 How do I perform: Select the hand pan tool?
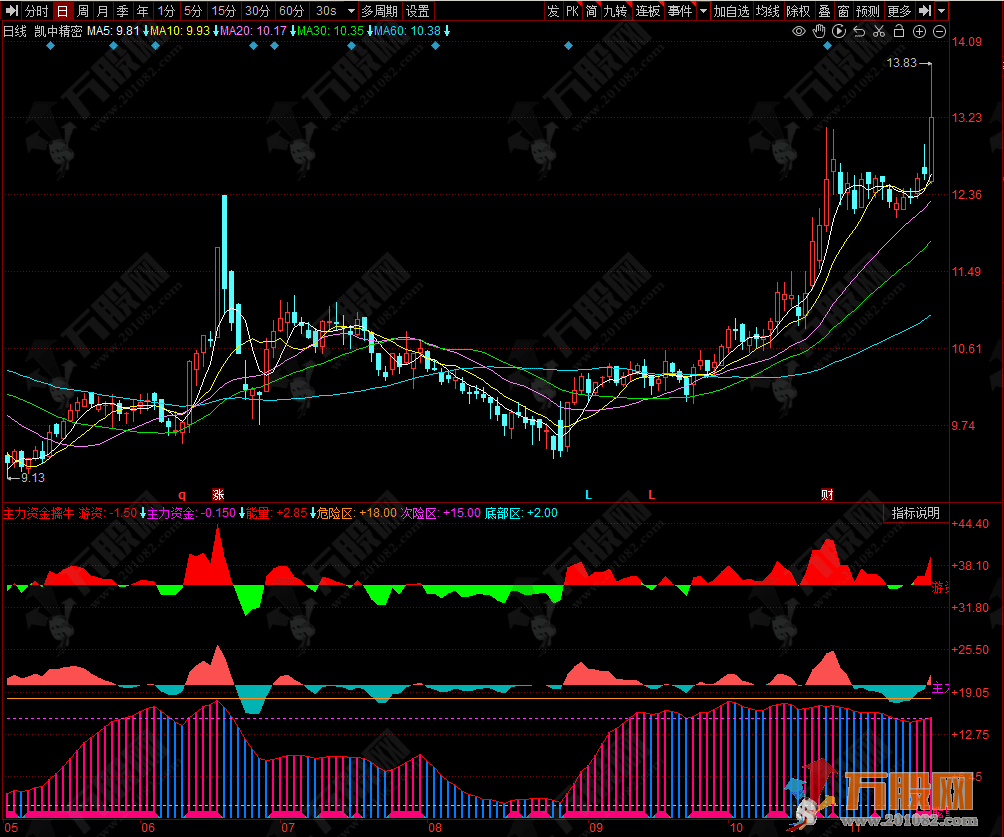tap(819, 31)
